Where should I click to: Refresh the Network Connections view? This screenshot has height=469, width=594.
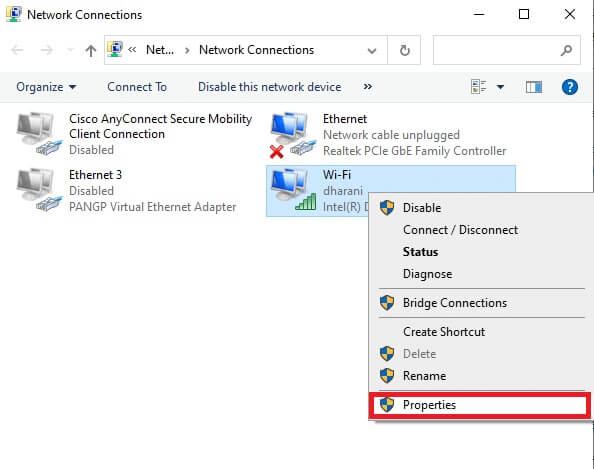[404, 50]
